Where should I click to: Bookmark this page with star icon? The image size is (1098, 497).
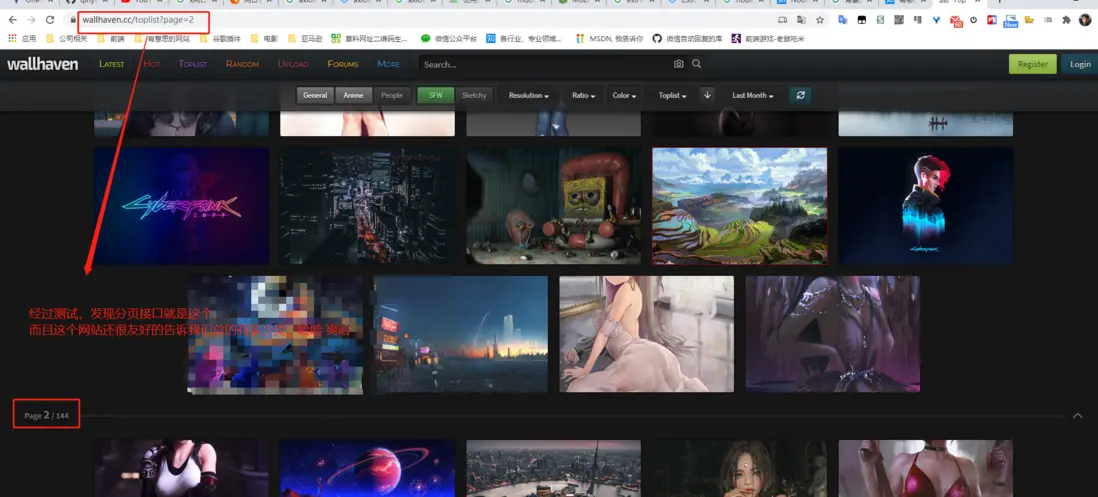point(820,20)
